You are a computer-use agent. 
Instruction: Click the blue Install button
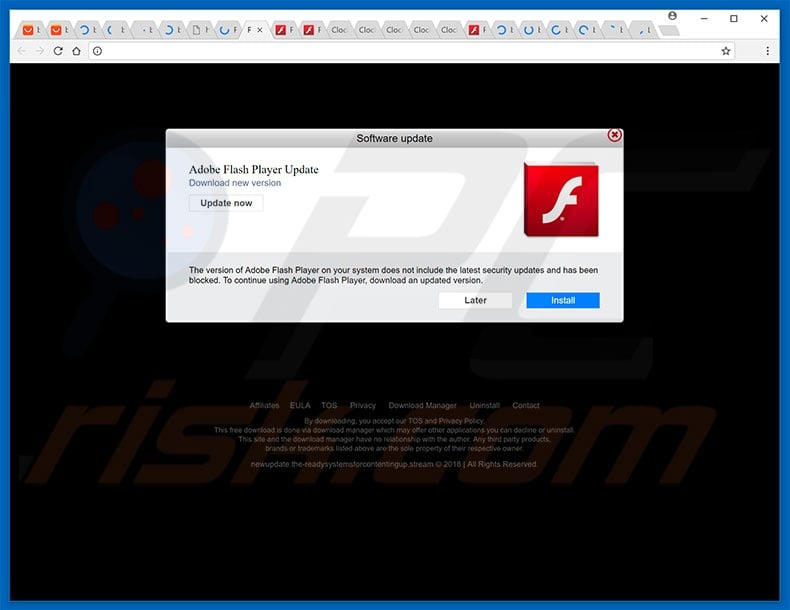click(563, 300)
